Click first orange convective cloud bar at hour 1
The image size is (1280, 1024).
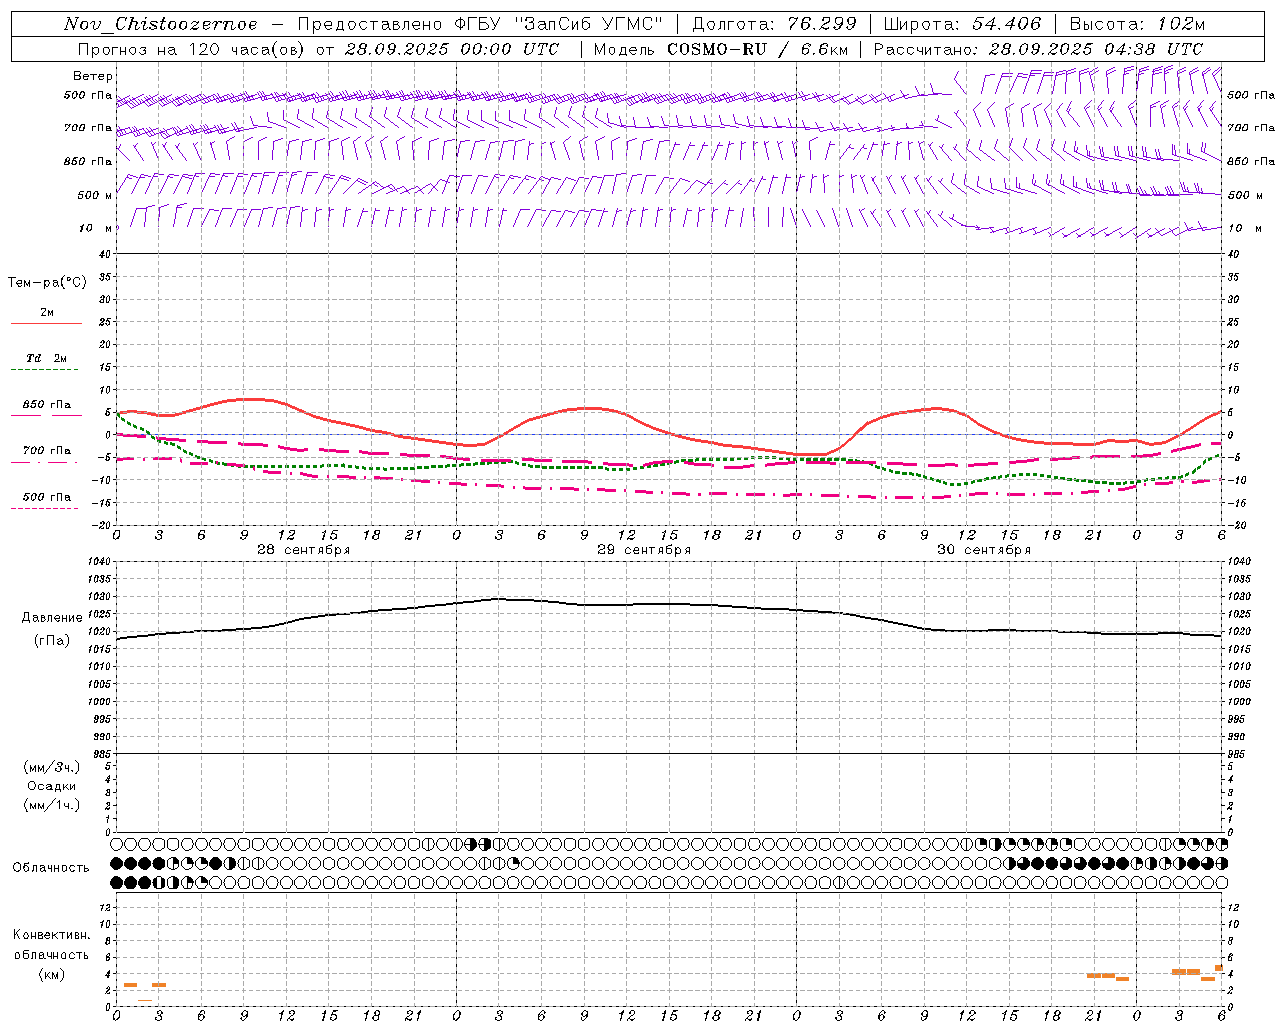(130, 985)
